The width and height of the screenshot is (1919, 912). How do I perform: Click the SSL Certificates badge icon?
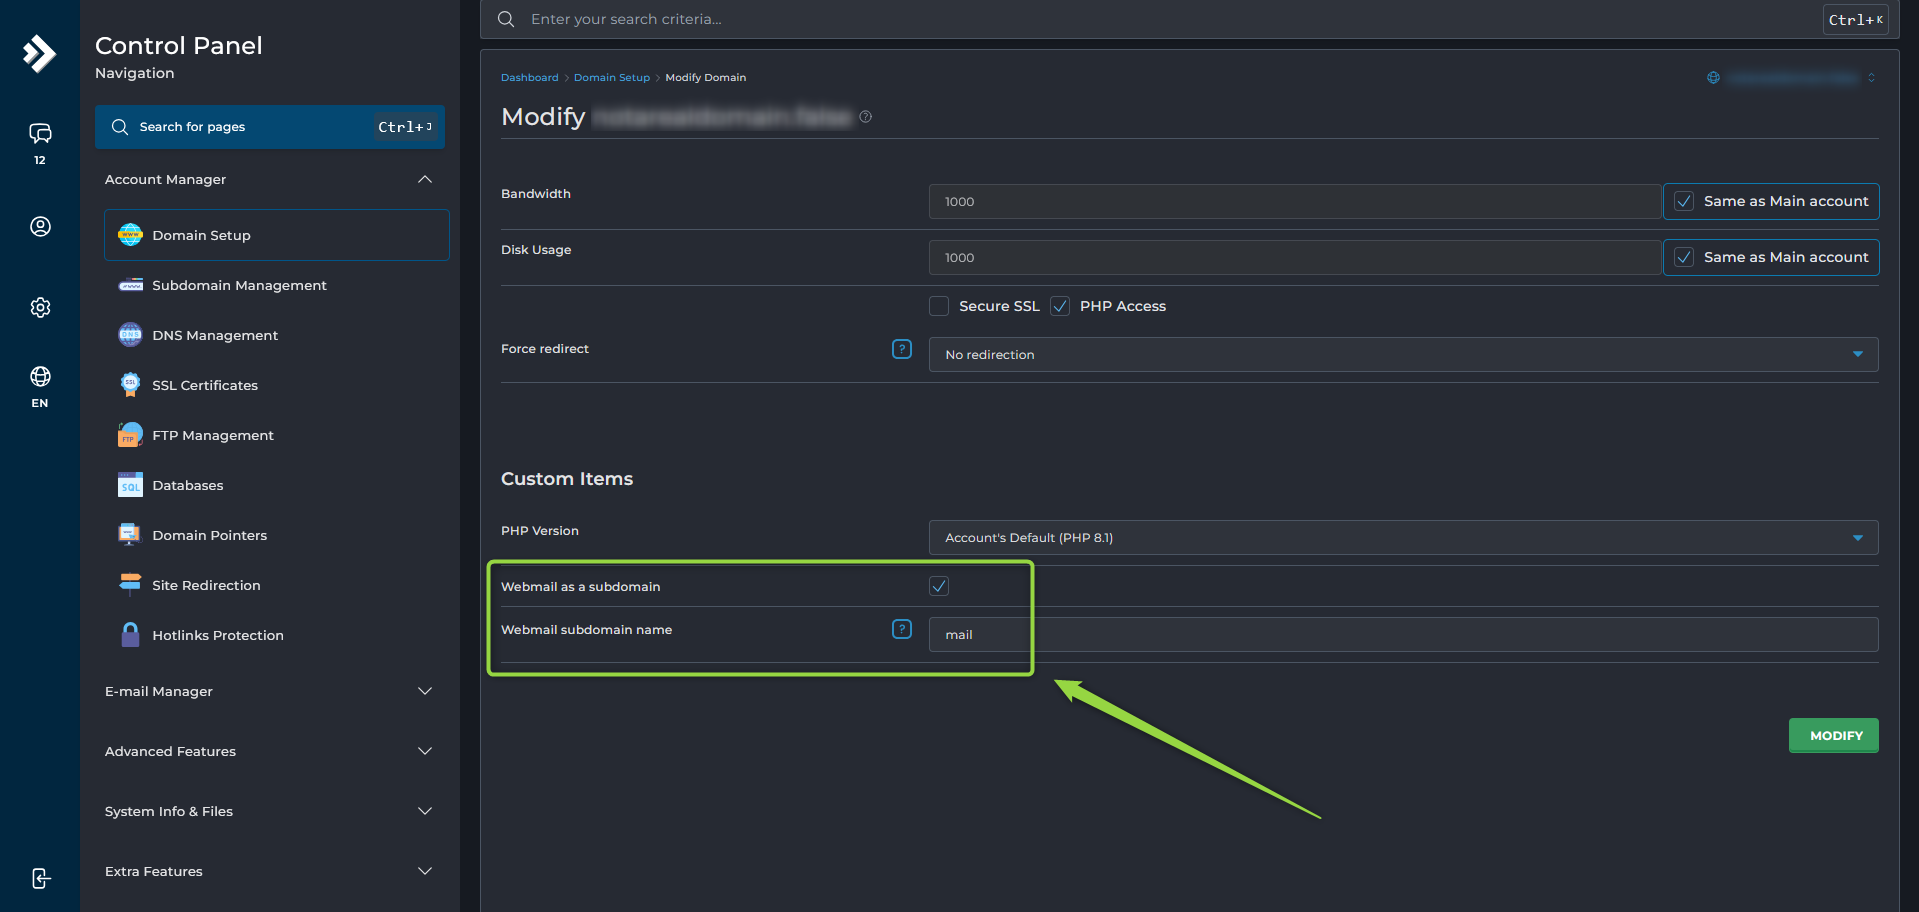pyautogui.click(x=130, y=385)
